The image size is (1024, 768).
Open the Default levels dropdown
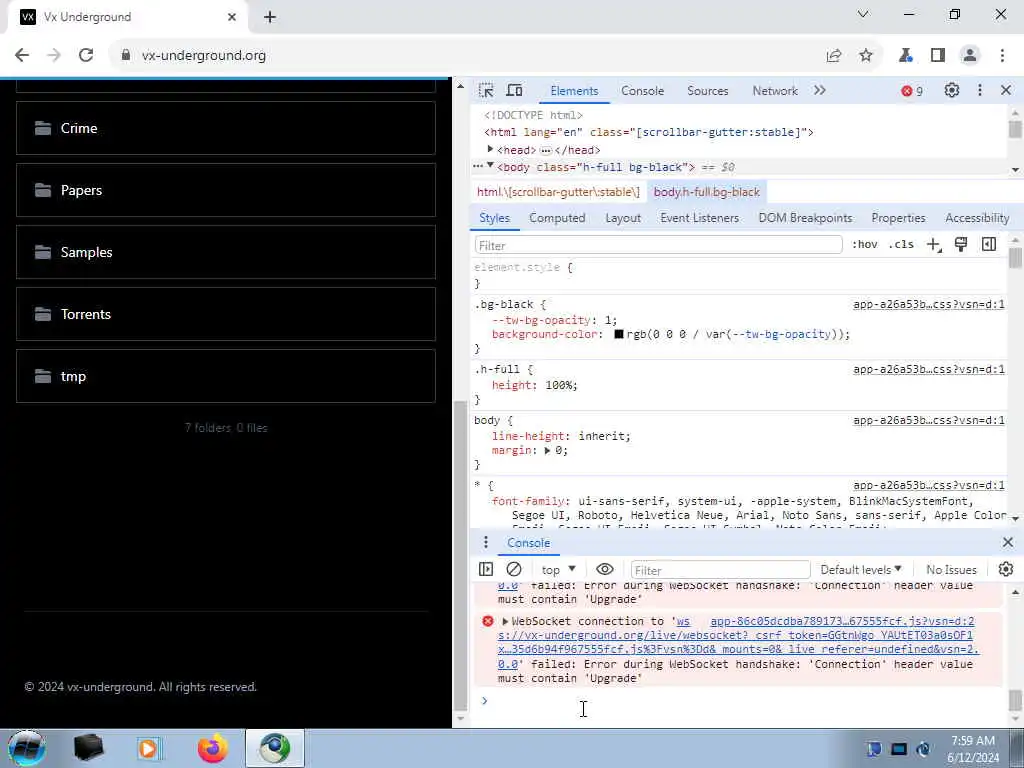(861, 569)
